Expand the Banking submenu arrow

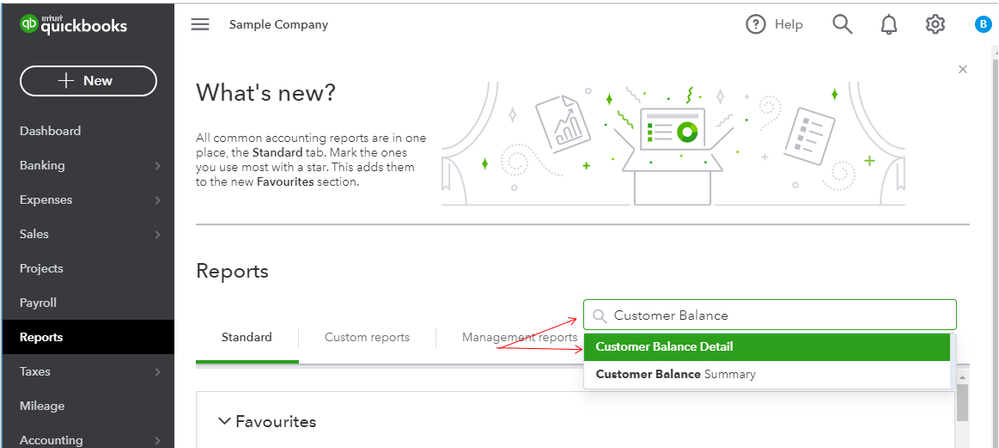(158, 166)
